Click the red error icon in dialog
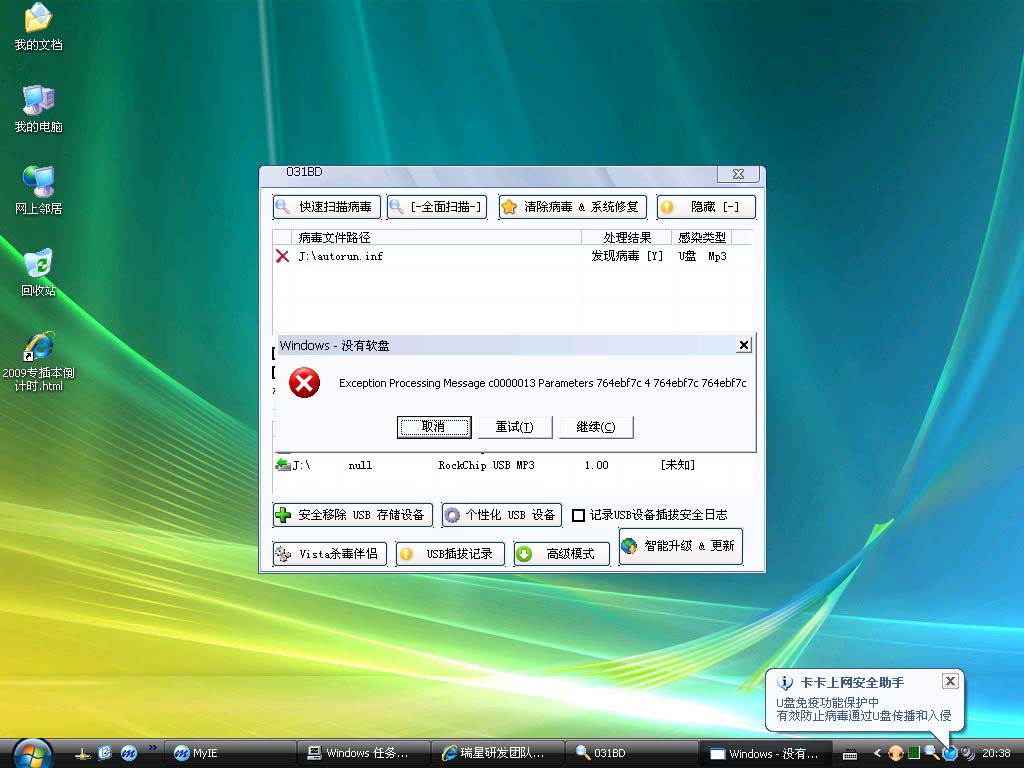 (x=304, y=383)
